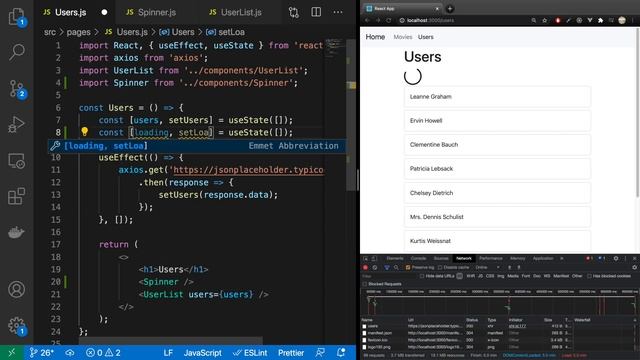Open the browser extensions puzzle icon
The height and width of the screenshot is (360, 640).
click(600, 20)
